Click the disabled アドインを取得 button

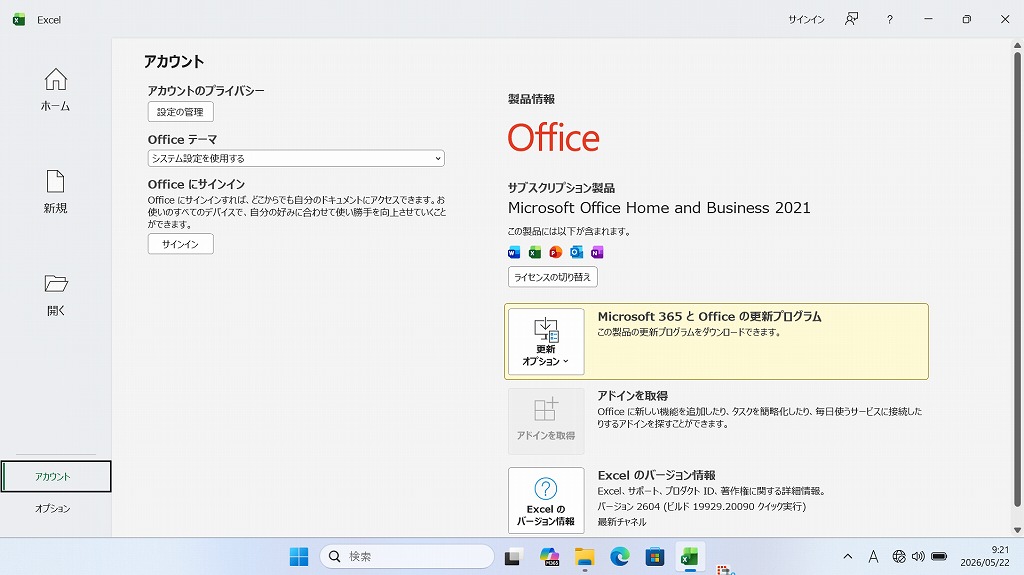[x=546, y=421]
